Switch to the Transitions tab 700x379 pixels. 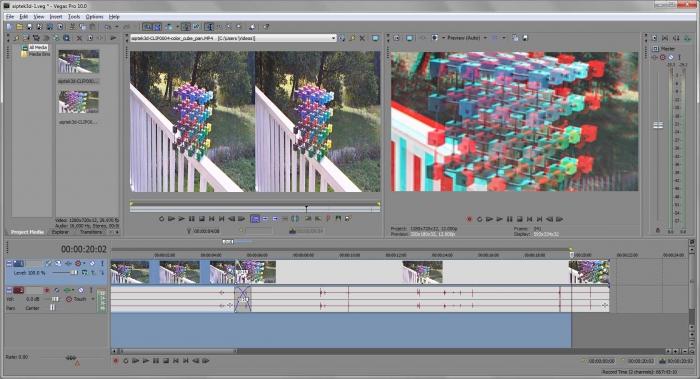(91, 232)
